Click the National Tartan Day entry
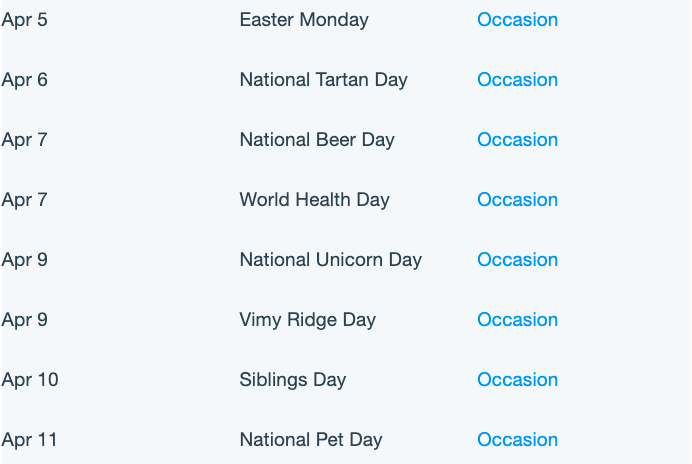Viewport: 692px width, 464px height. 323,80
